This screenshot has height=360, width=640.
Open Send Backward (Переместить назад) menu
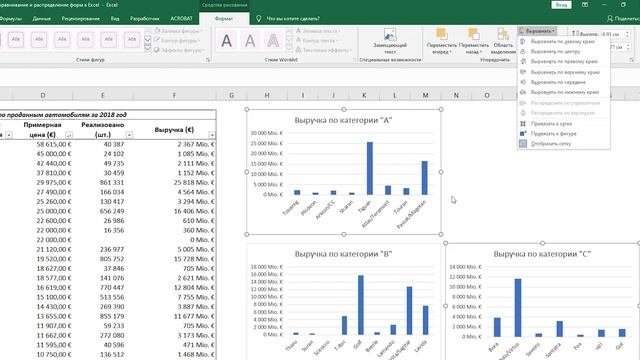[x=473, y=41]
